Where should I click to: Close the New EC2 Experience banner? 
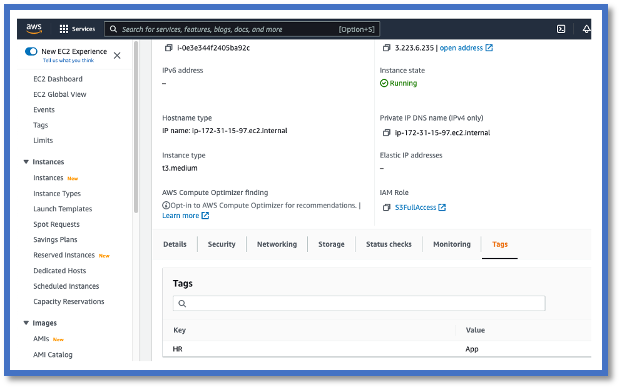(x=117, y=56)
